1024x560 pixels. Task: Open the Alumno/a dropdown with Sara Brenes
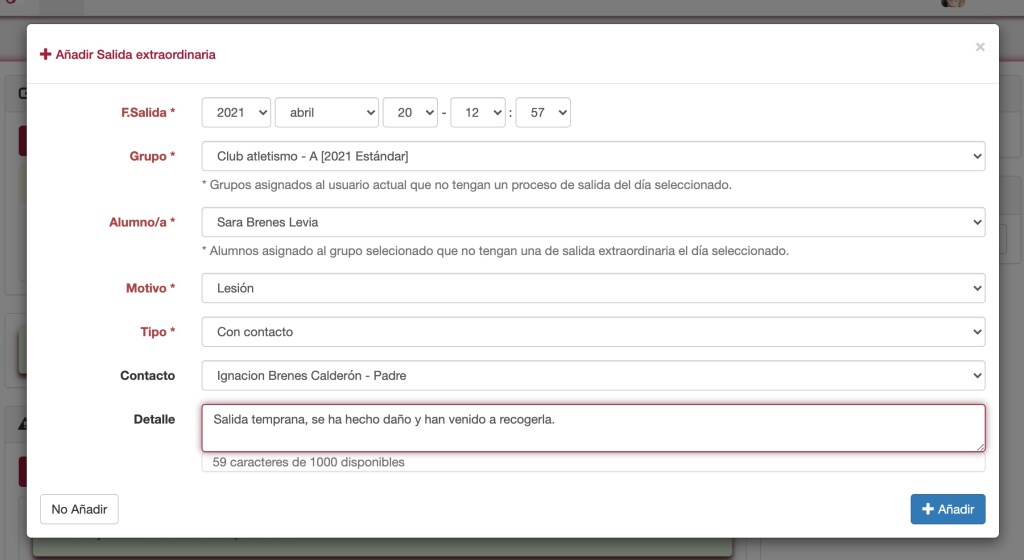[x=593, y=222]
